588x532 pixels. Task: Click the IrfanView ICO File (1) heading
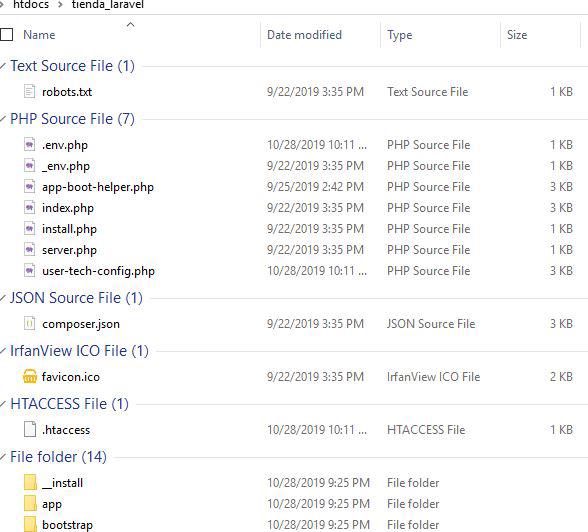[80, 351]
